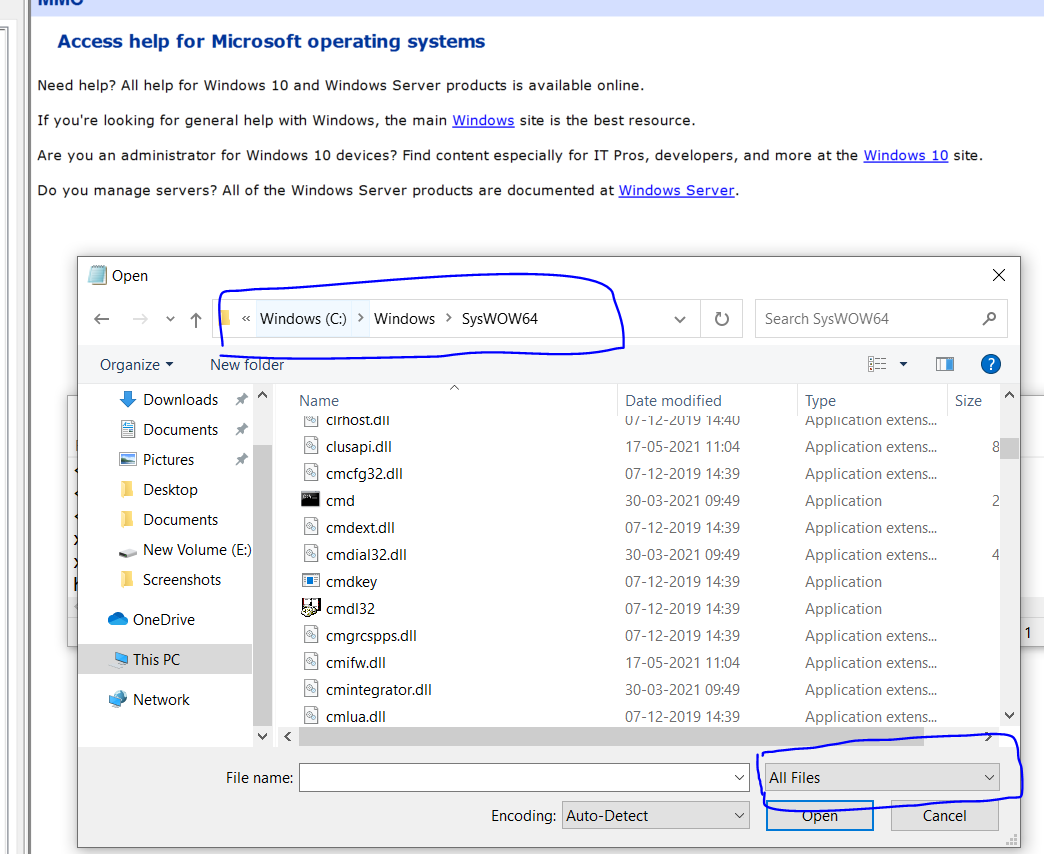Open the Organize menu
Image resolution: width=1044 pixels, height=854 pixels.
(136, 365)
